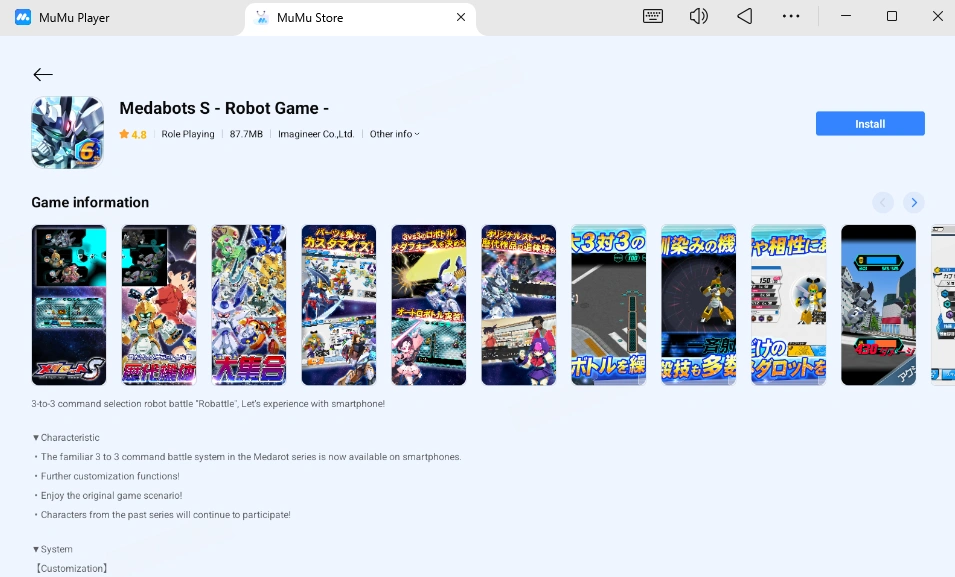
Task: Expand the Other info dropdown
Action: (x=394, y=134)
